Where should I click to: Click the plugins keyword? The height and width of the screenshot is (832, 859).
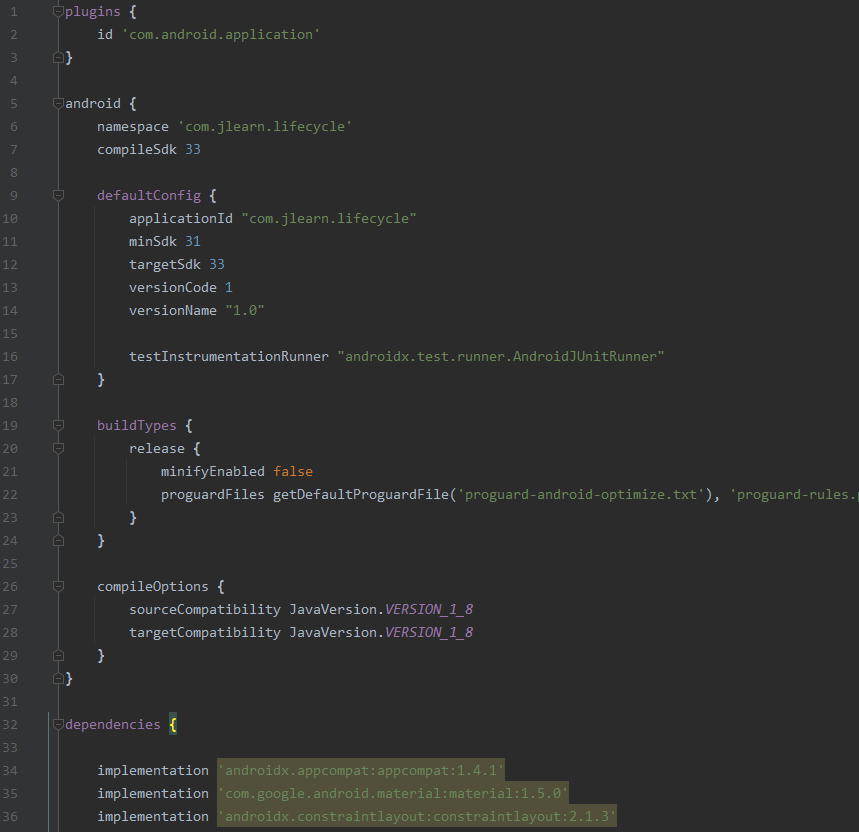(x=93, y=12)
